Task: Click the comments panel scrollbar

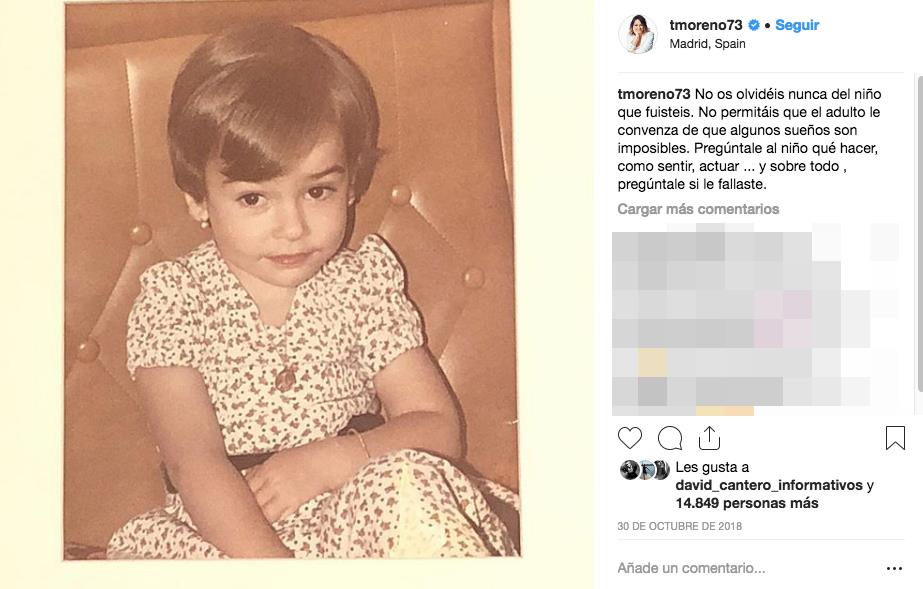Action: click(x=919, y=232)
